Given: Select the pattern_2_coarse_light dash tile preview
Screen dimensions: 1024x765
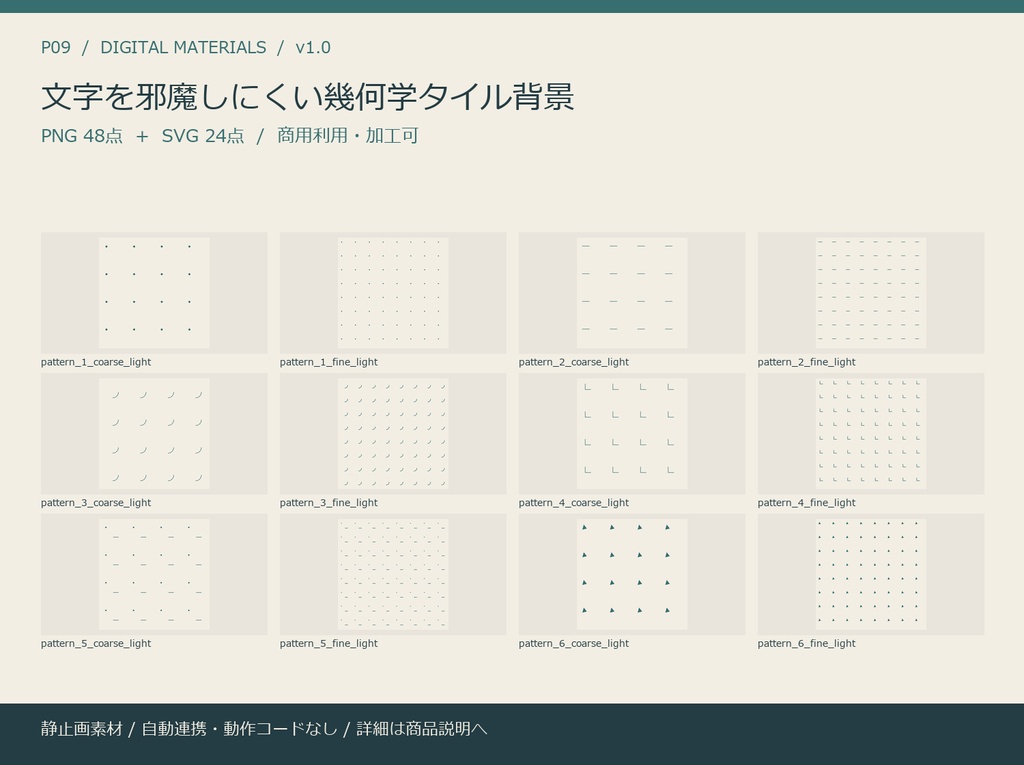Looking at the screenshot, I should point(632,293).
